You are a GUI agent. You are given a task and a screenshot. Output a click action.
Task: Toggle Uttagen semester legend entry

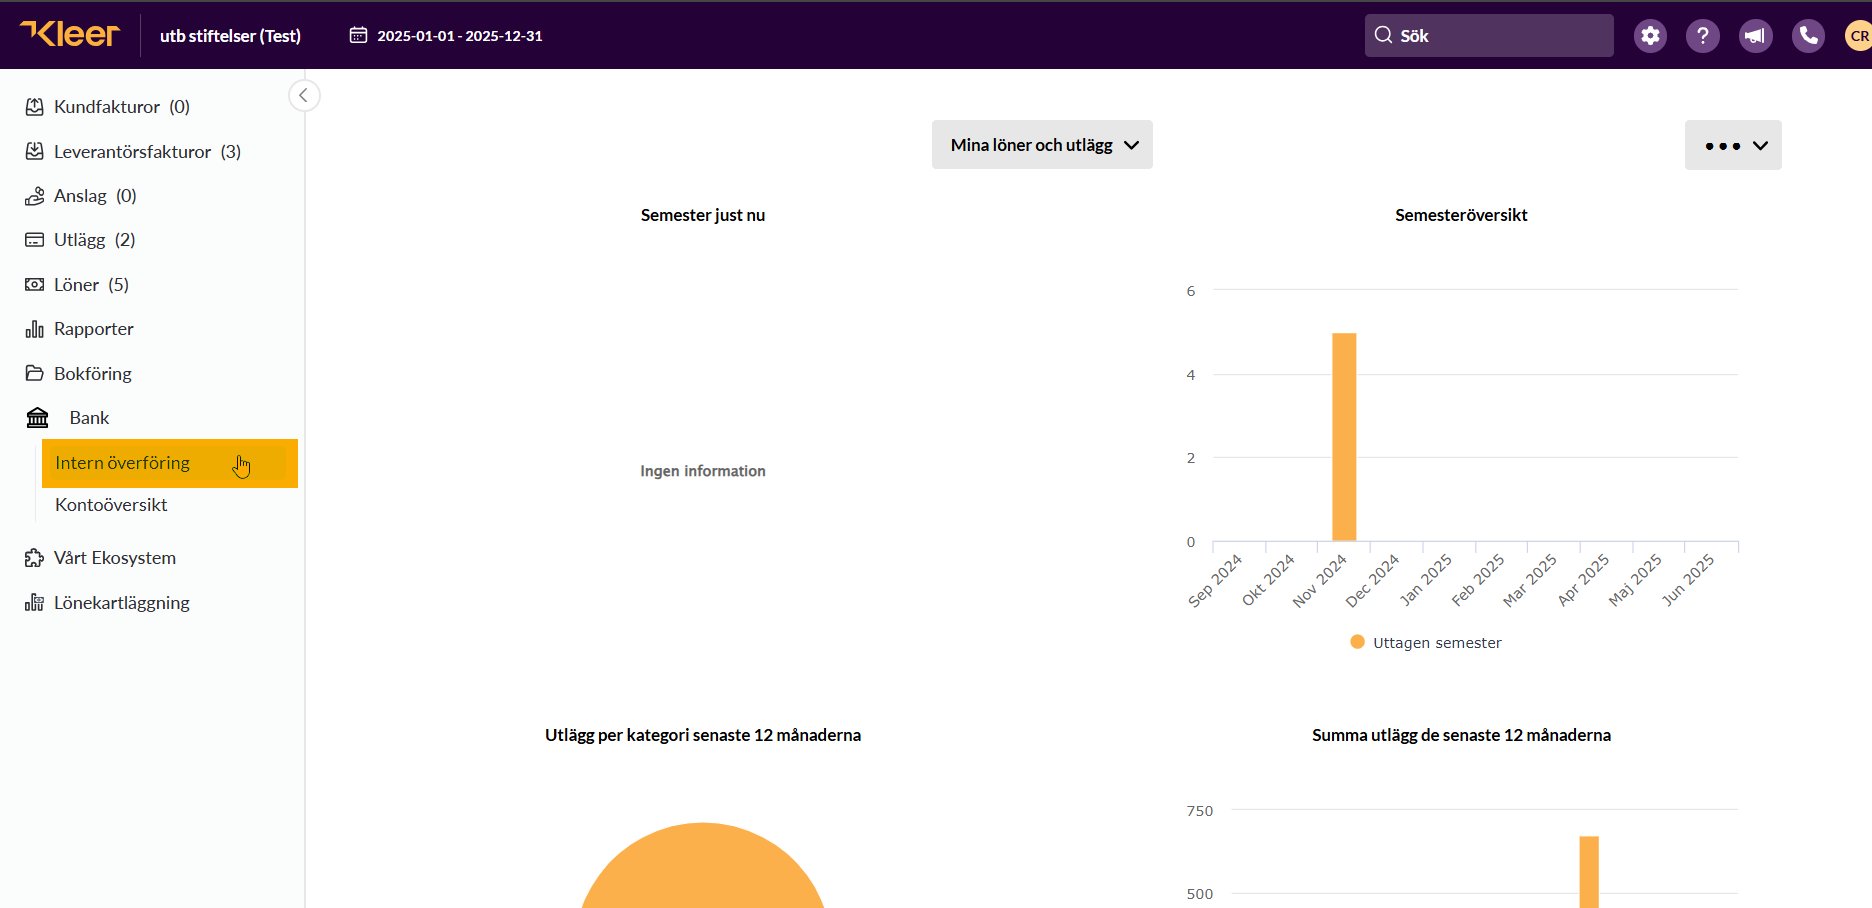click(x=1426, y=643)
